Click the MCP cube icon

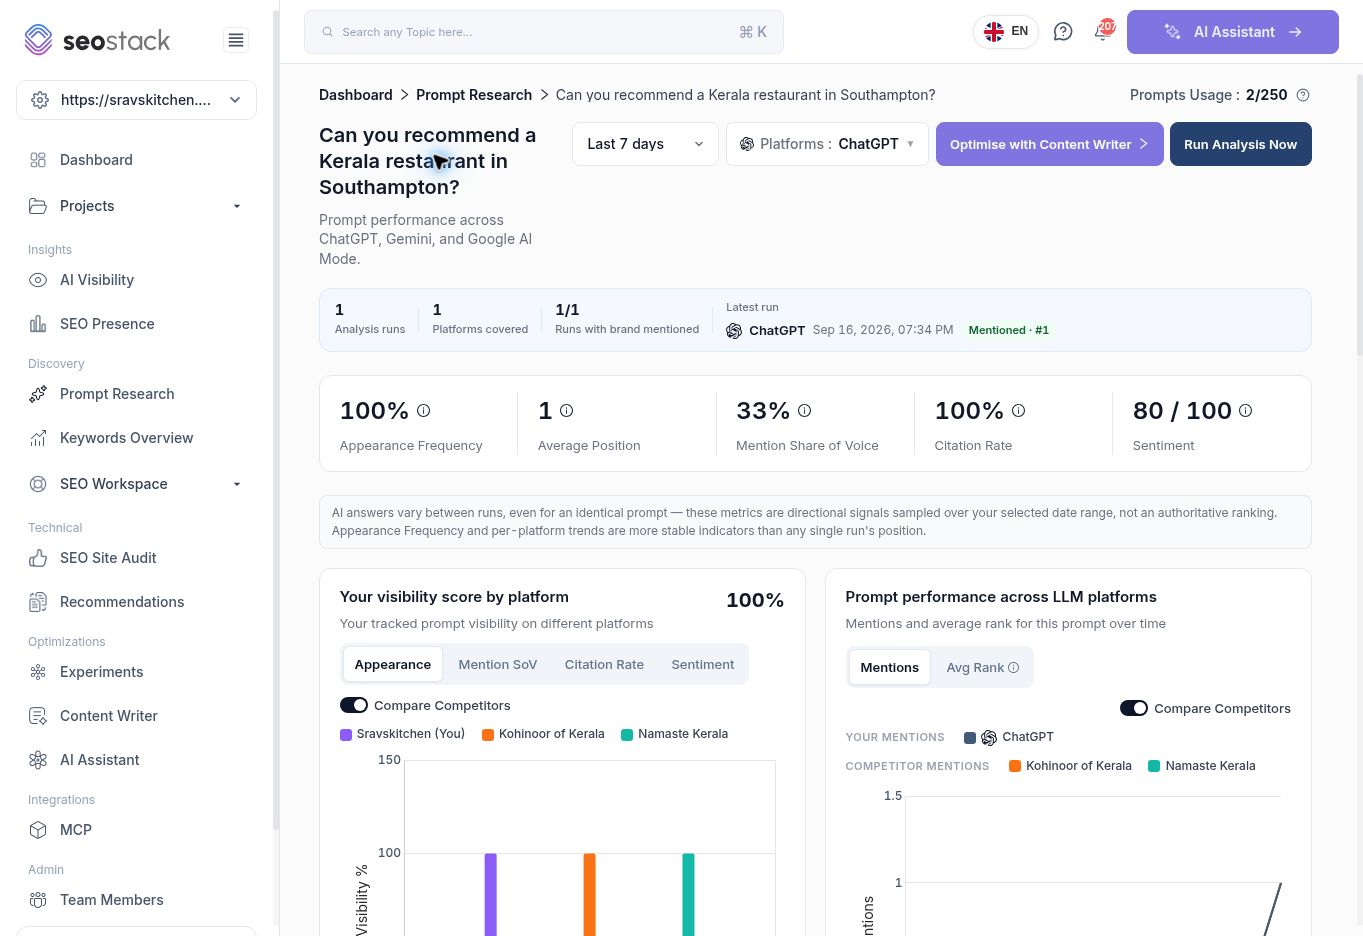tap(38, 830)
